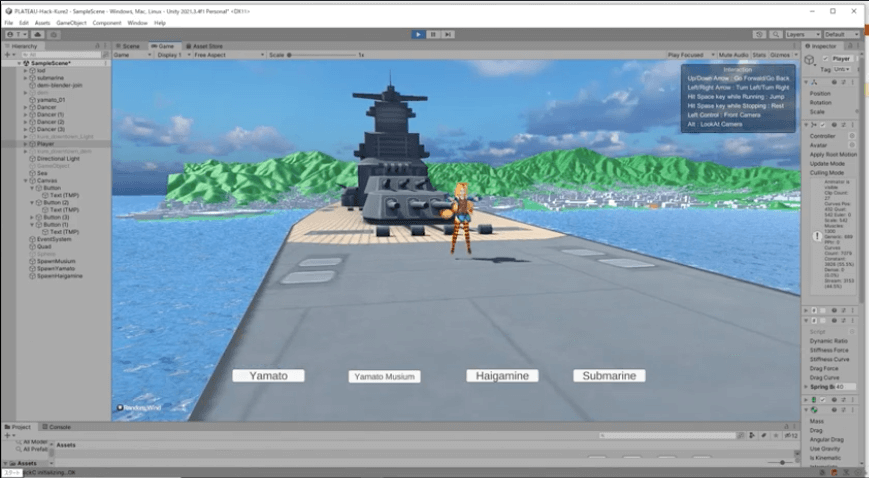Select the Project tab
This screenshot has width=869, height=478.
click(18, 427)
